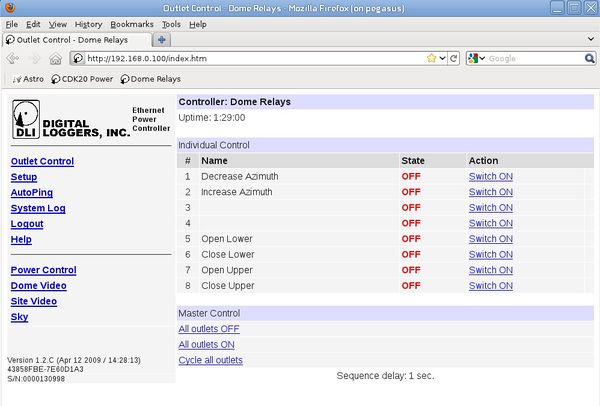The image size is (600, 406).
Task: Click the URL address field
Action: click(254, 58)
